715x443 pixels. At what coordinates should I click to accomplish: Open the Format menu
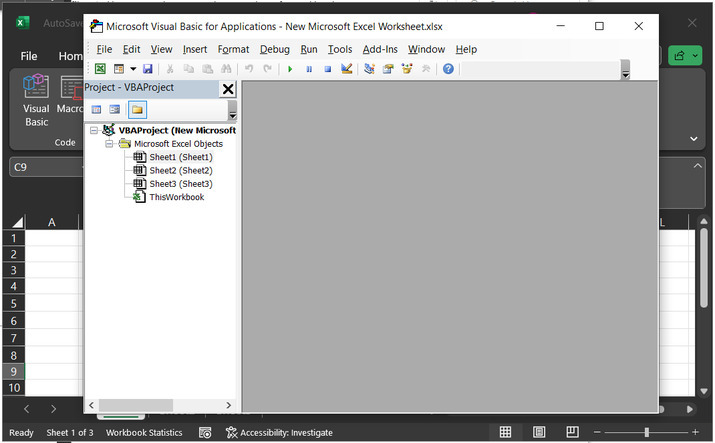[x=233, y=49]
